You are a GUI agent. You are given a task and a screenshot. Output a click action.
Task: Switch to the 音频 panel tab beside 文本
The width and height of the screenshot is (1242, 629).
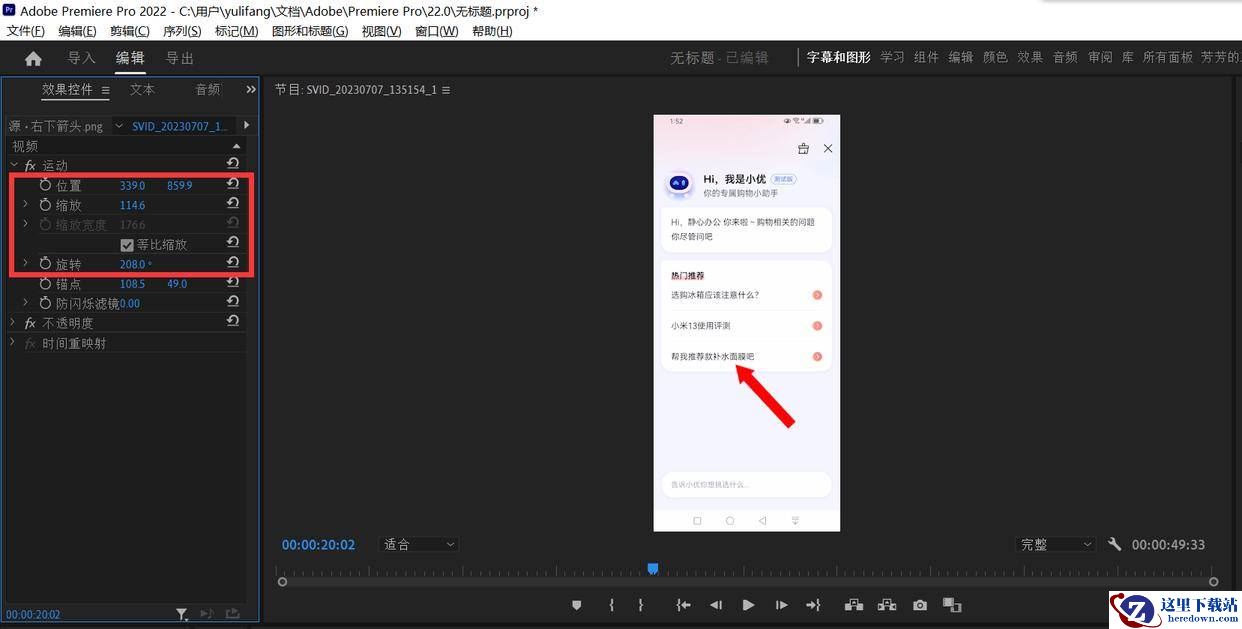208,90
